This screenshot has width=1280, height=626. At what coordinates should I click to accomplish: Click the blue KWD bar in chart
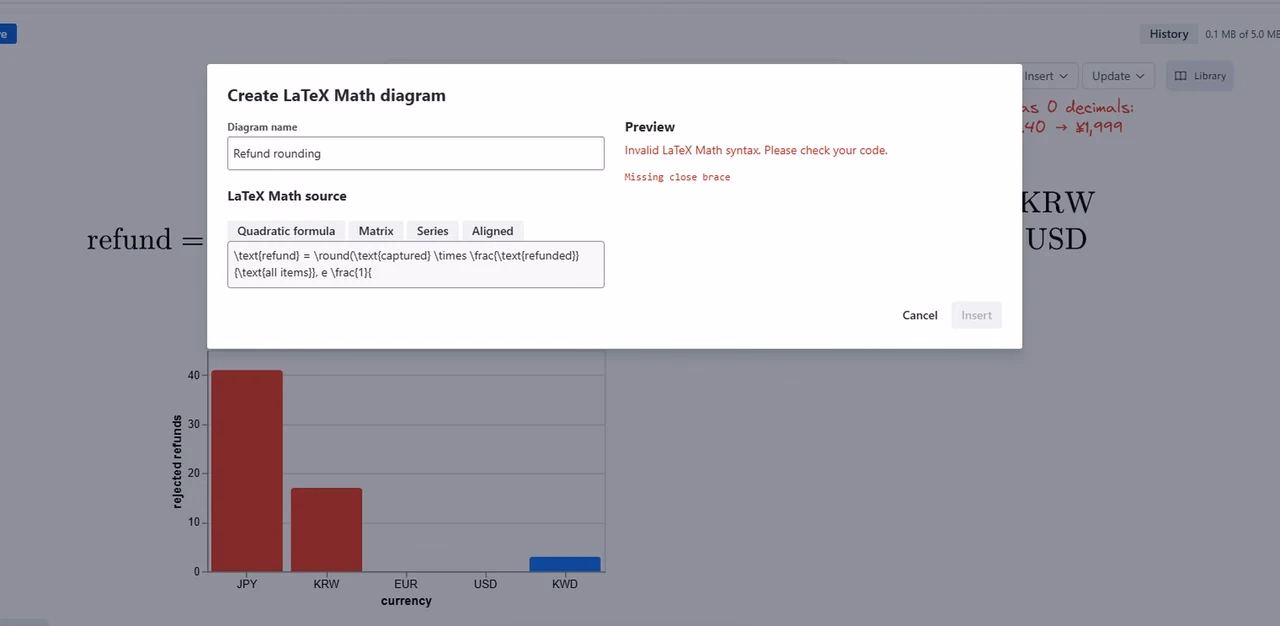click(565, 564)
